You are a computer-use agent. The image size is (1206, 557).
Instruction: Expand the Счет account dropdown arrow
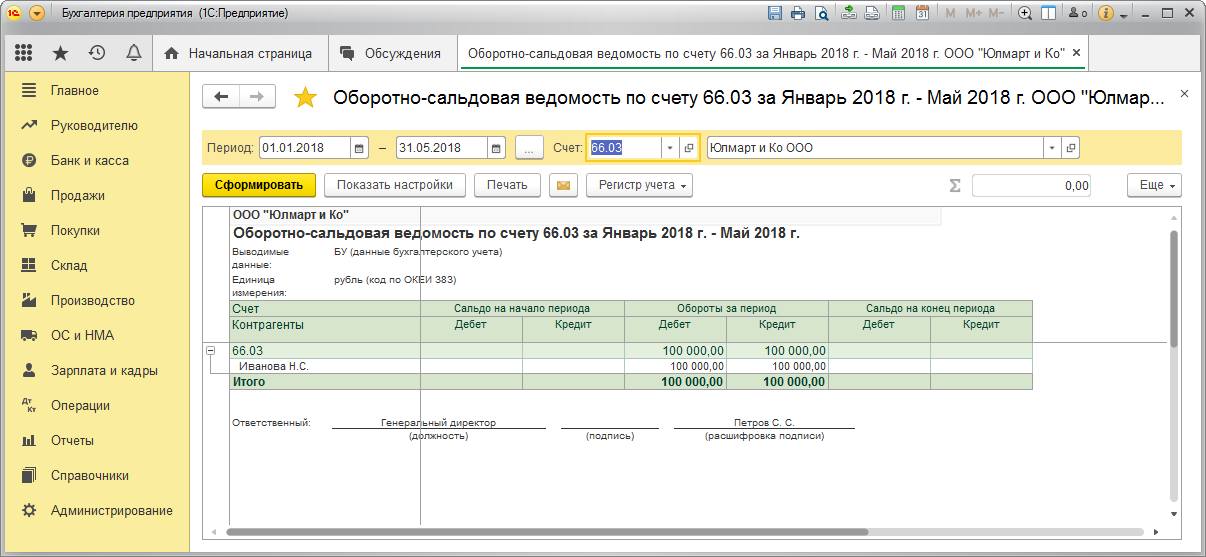click(x=670, y=148)
